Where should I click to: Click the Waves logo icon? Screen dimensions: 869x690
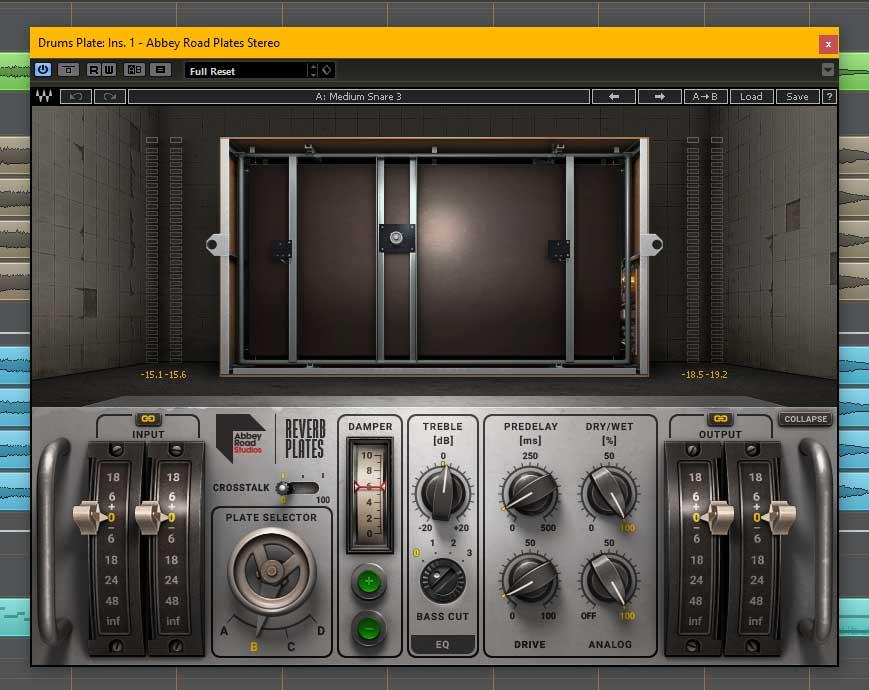(x=44, y=97)
